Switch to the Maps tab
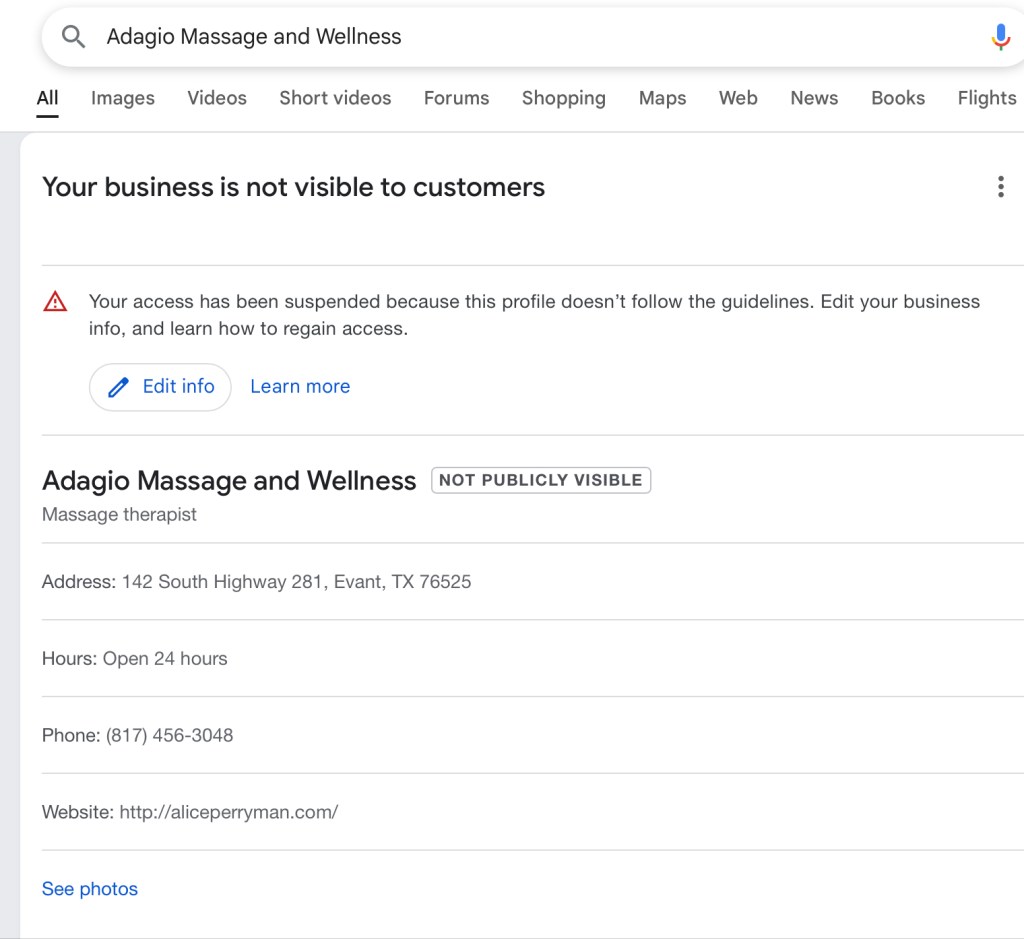Screen dimensions: 1024x939 662,98
